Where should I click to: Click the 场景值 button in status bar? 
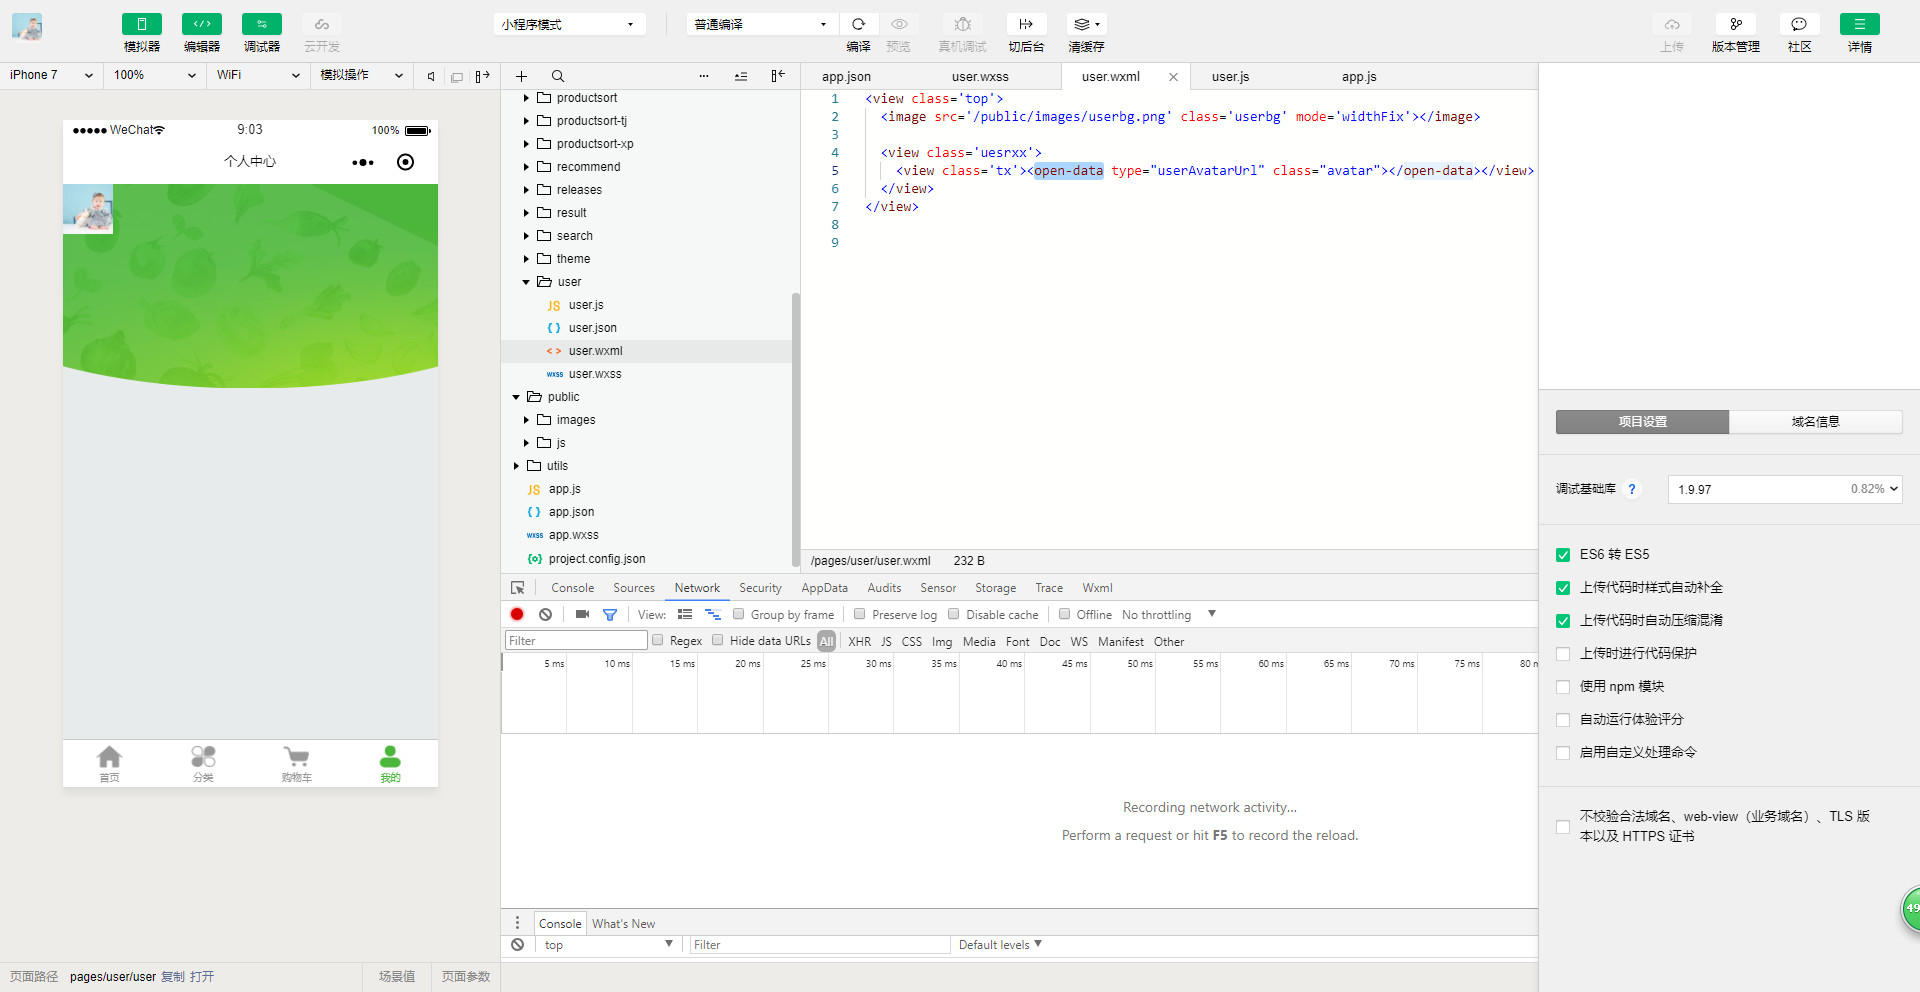coord(397,977)
